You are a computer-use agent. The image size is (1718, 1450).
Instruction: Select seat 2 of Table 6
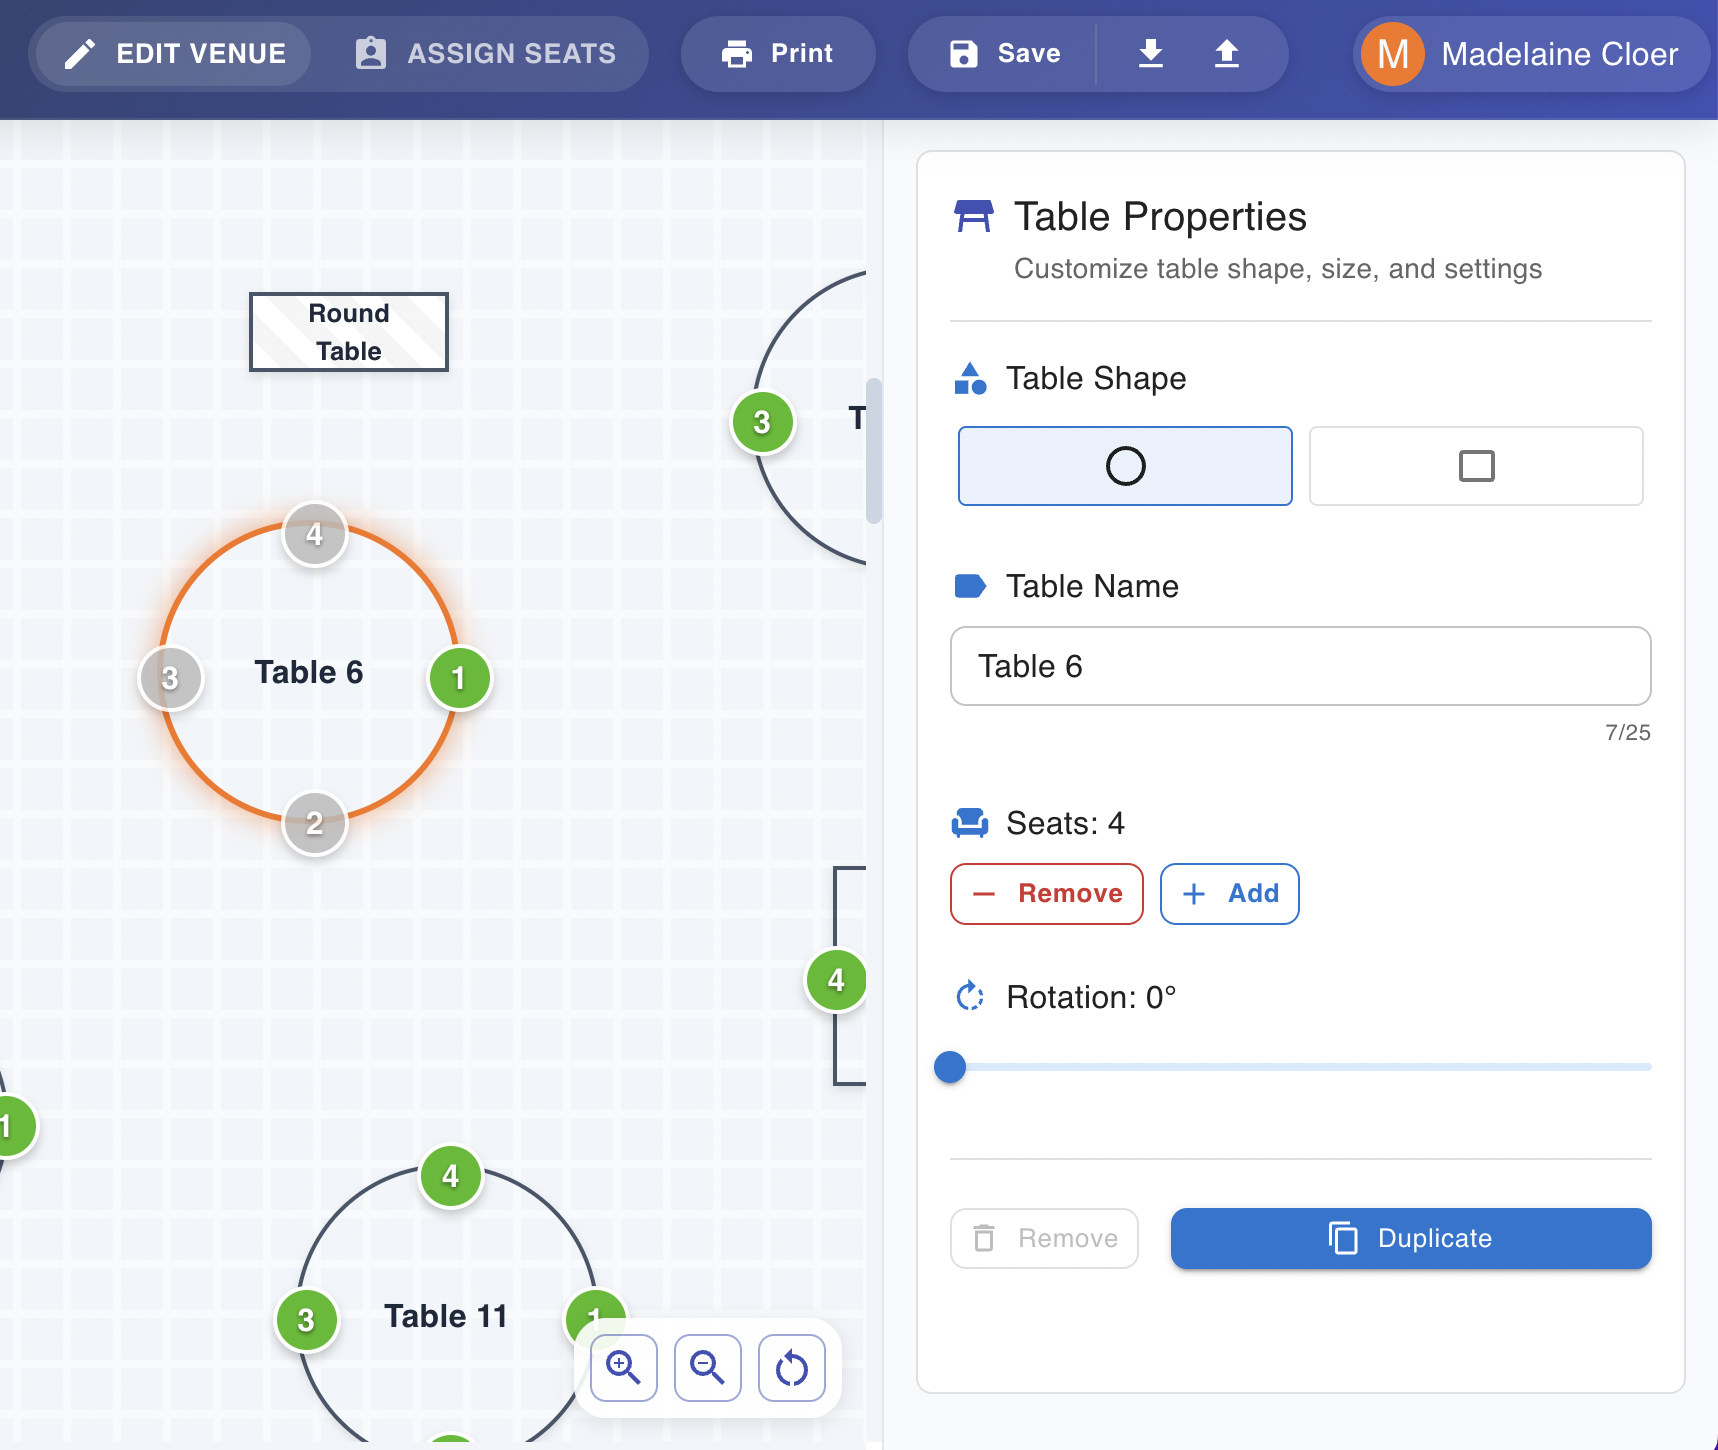coord(315,823)
